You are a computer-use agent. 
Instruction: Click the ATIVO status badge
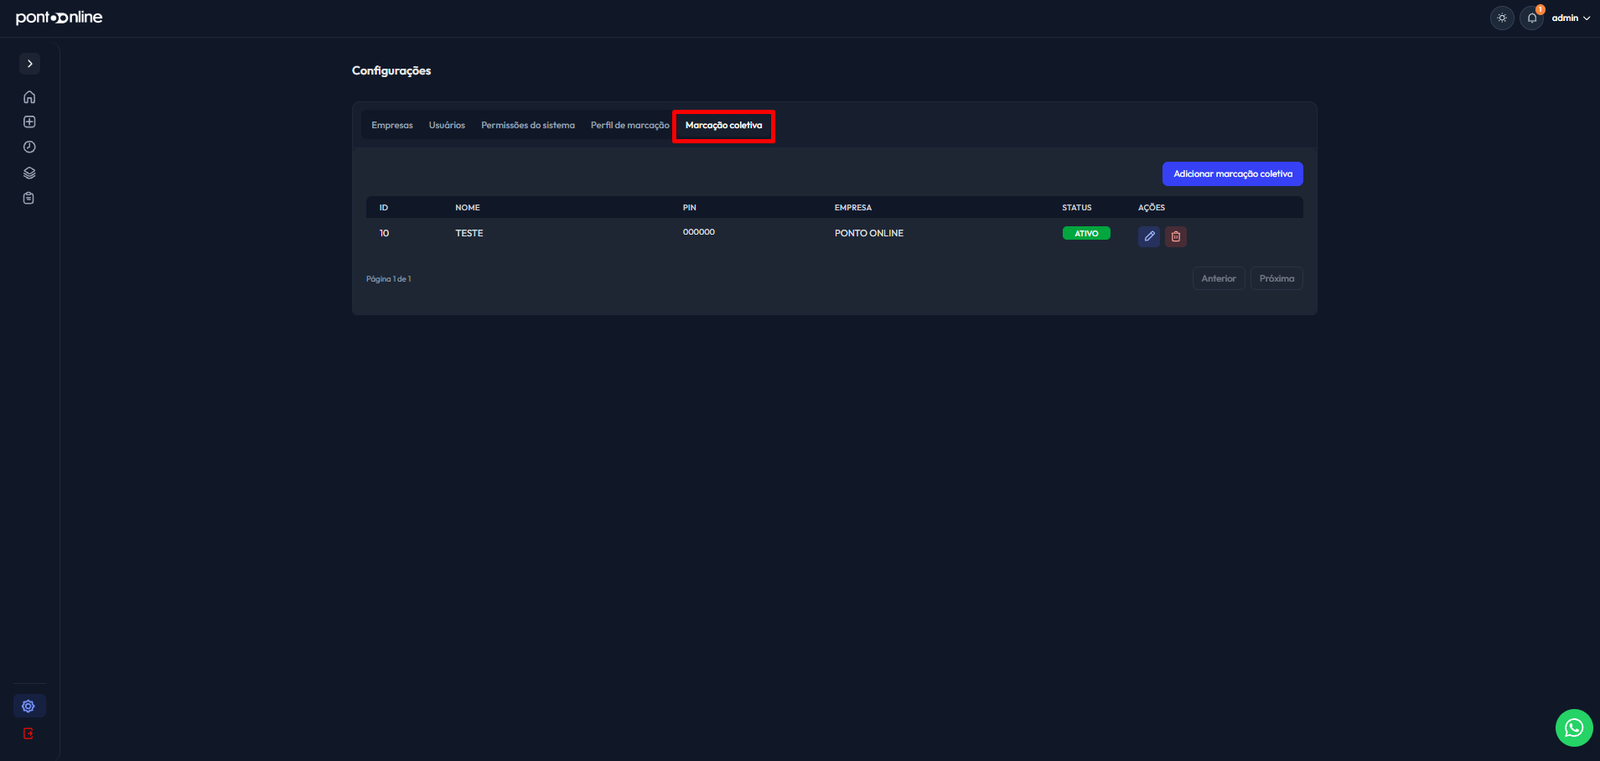tap(1086, 233)
